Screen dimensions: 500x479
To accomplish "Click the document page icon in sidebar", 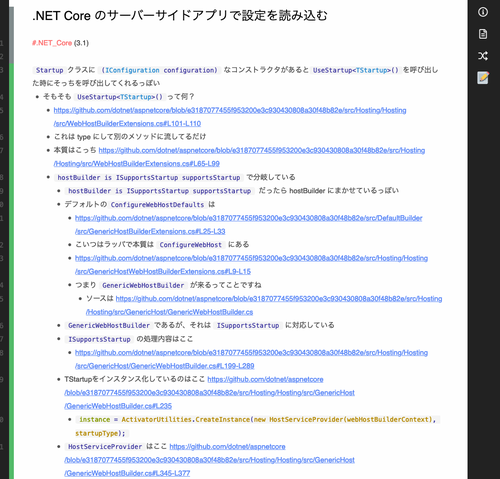I will pos(483,34).
